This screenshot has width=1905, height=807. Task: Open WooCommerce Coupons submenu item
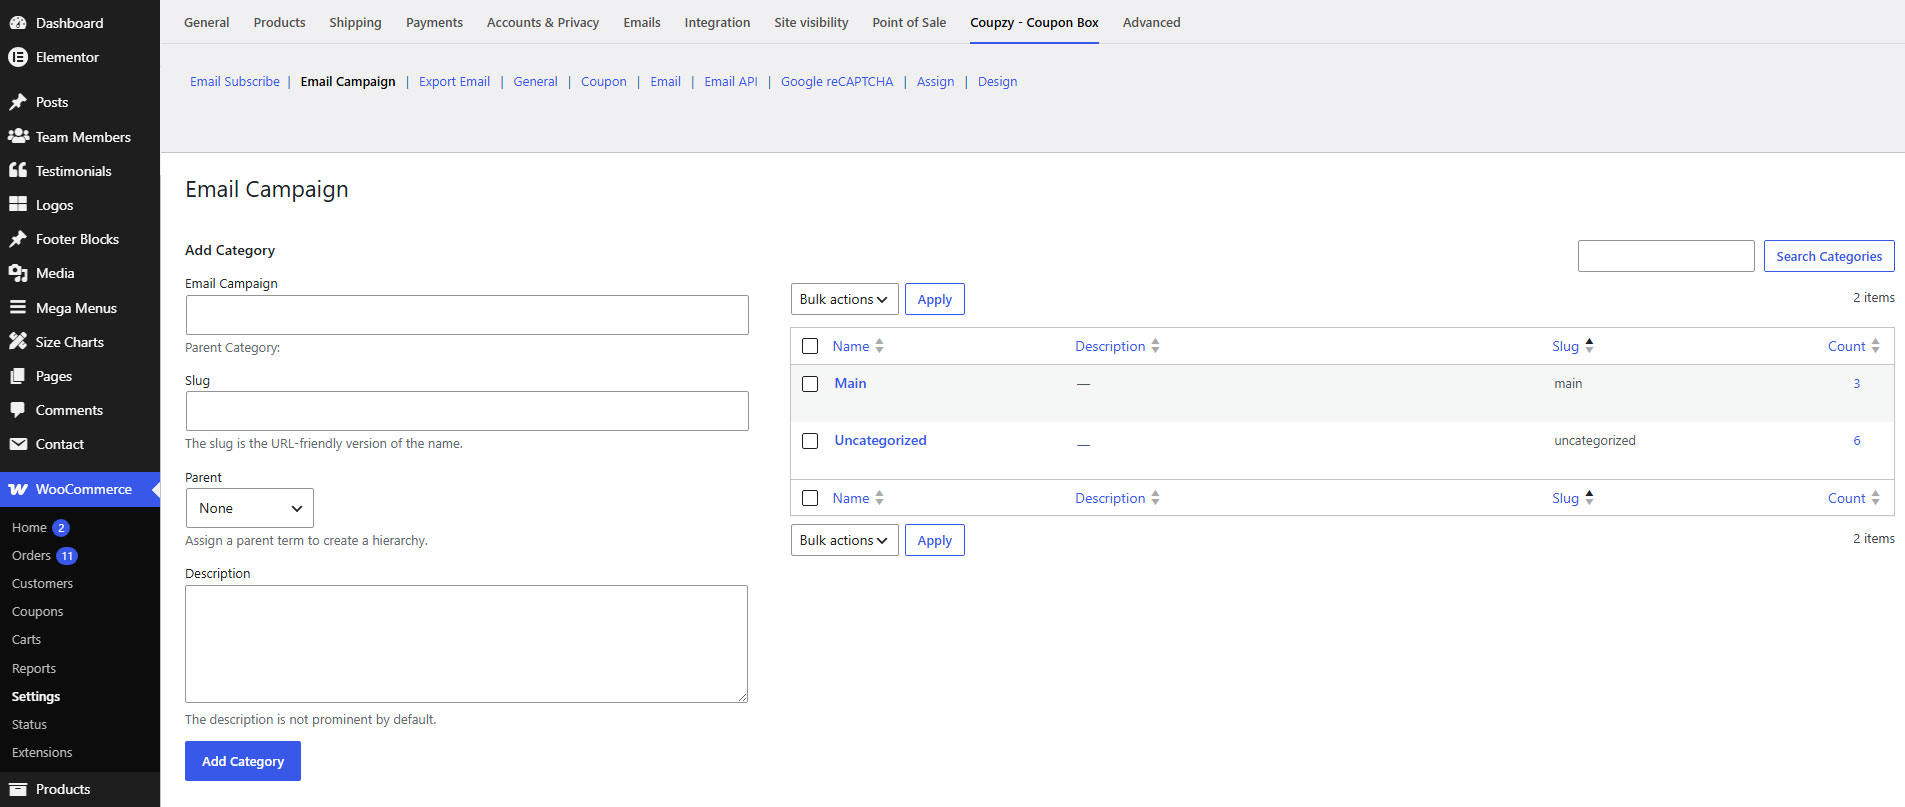pyautogui.click(x=37, y=611)
